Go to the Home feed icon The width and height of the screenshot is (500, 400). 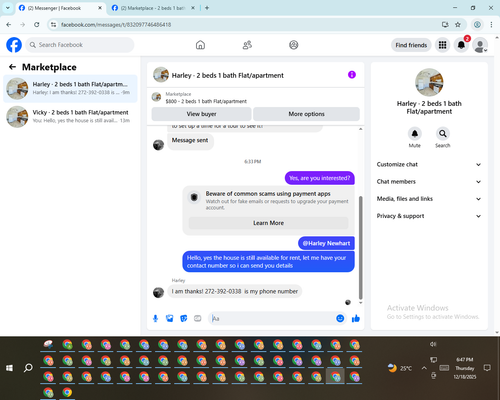tap(200, 45)
